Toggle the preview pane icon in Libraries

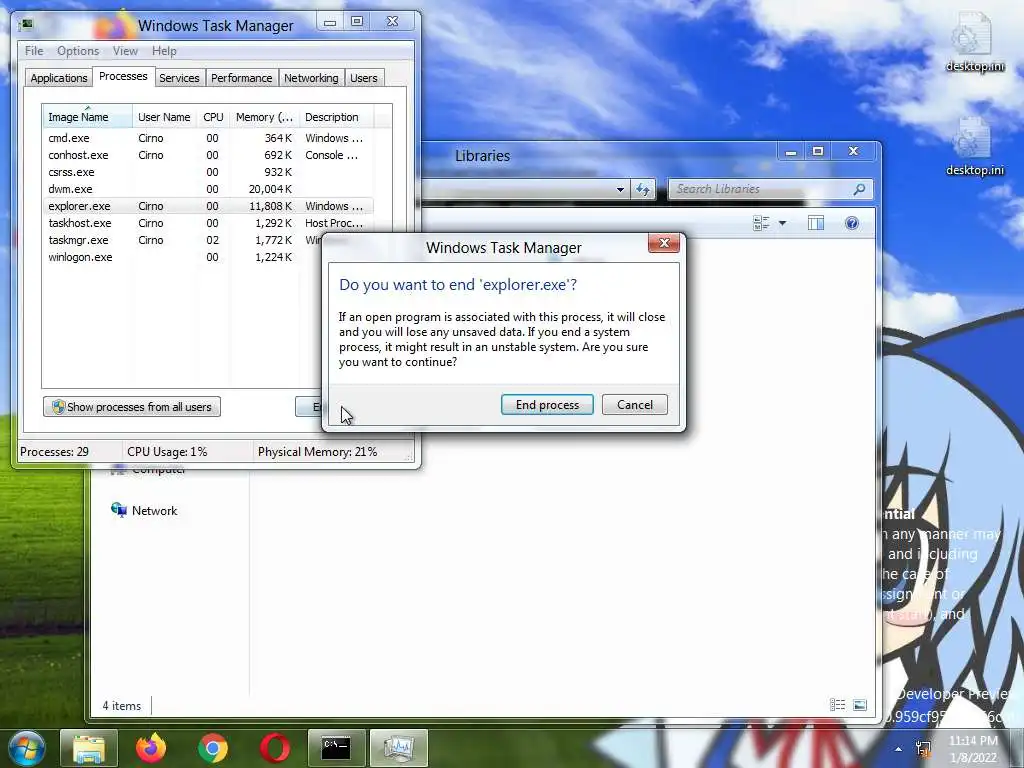816,223
